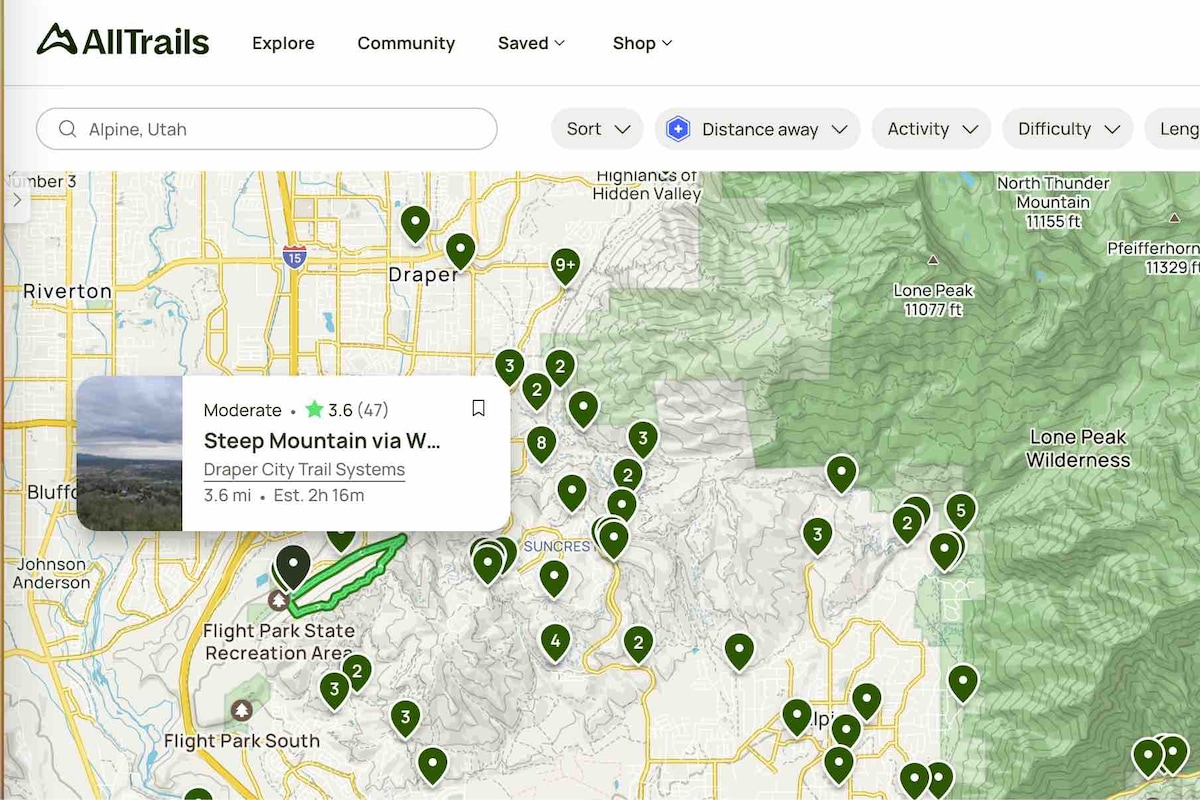
Task: Click the 3.6 star rating
Action: pyautogui.click(x=346, y=410)
